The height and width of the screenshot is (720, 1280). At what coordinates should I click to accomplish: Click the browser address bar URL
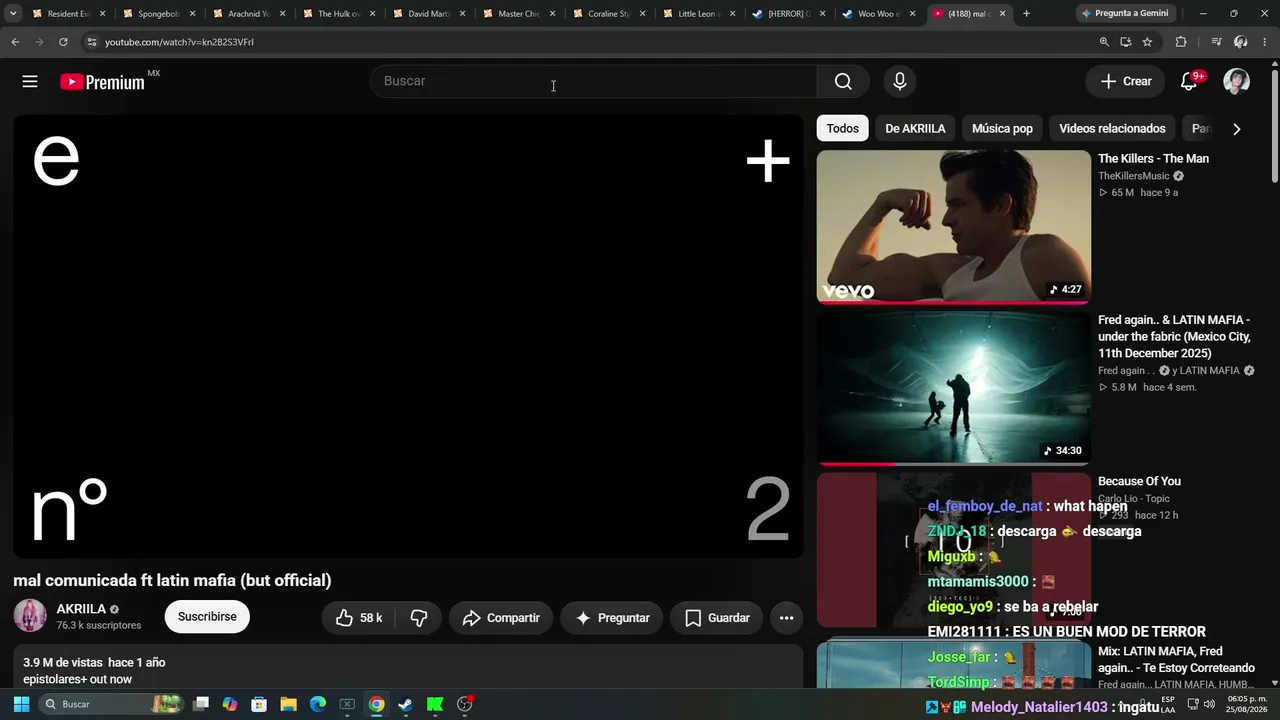179,42
